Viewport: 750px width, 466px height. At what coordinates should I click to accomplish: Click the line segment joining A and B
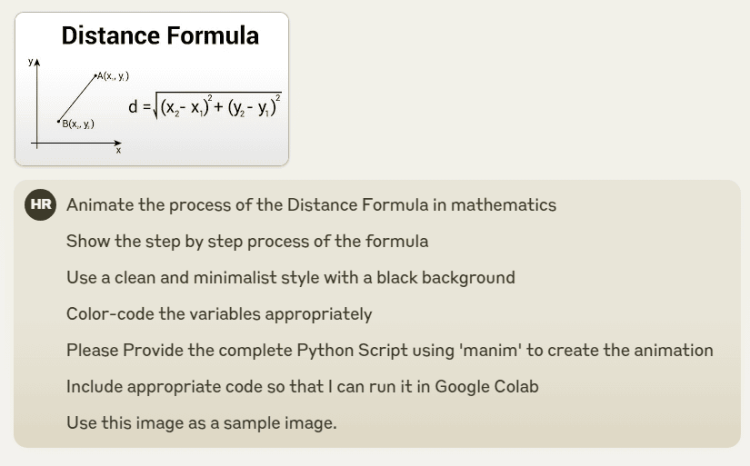pos(77,98)
